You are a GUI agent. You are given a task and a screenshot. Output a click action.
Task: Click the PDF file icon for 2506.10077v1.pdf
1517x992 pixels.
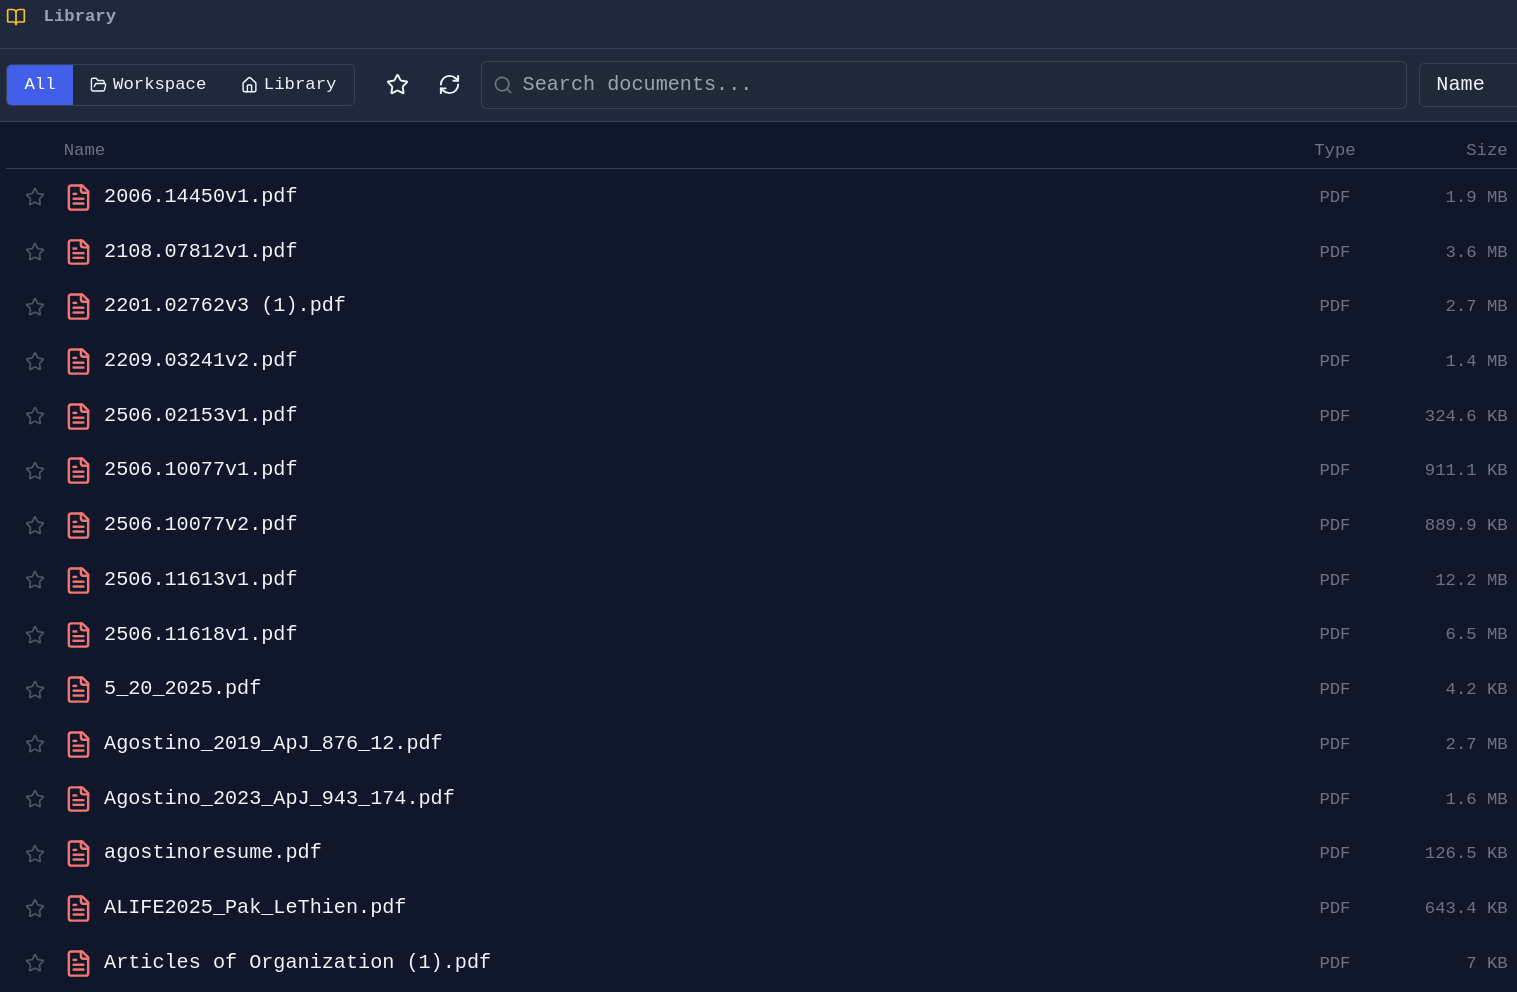coord(78,470)
